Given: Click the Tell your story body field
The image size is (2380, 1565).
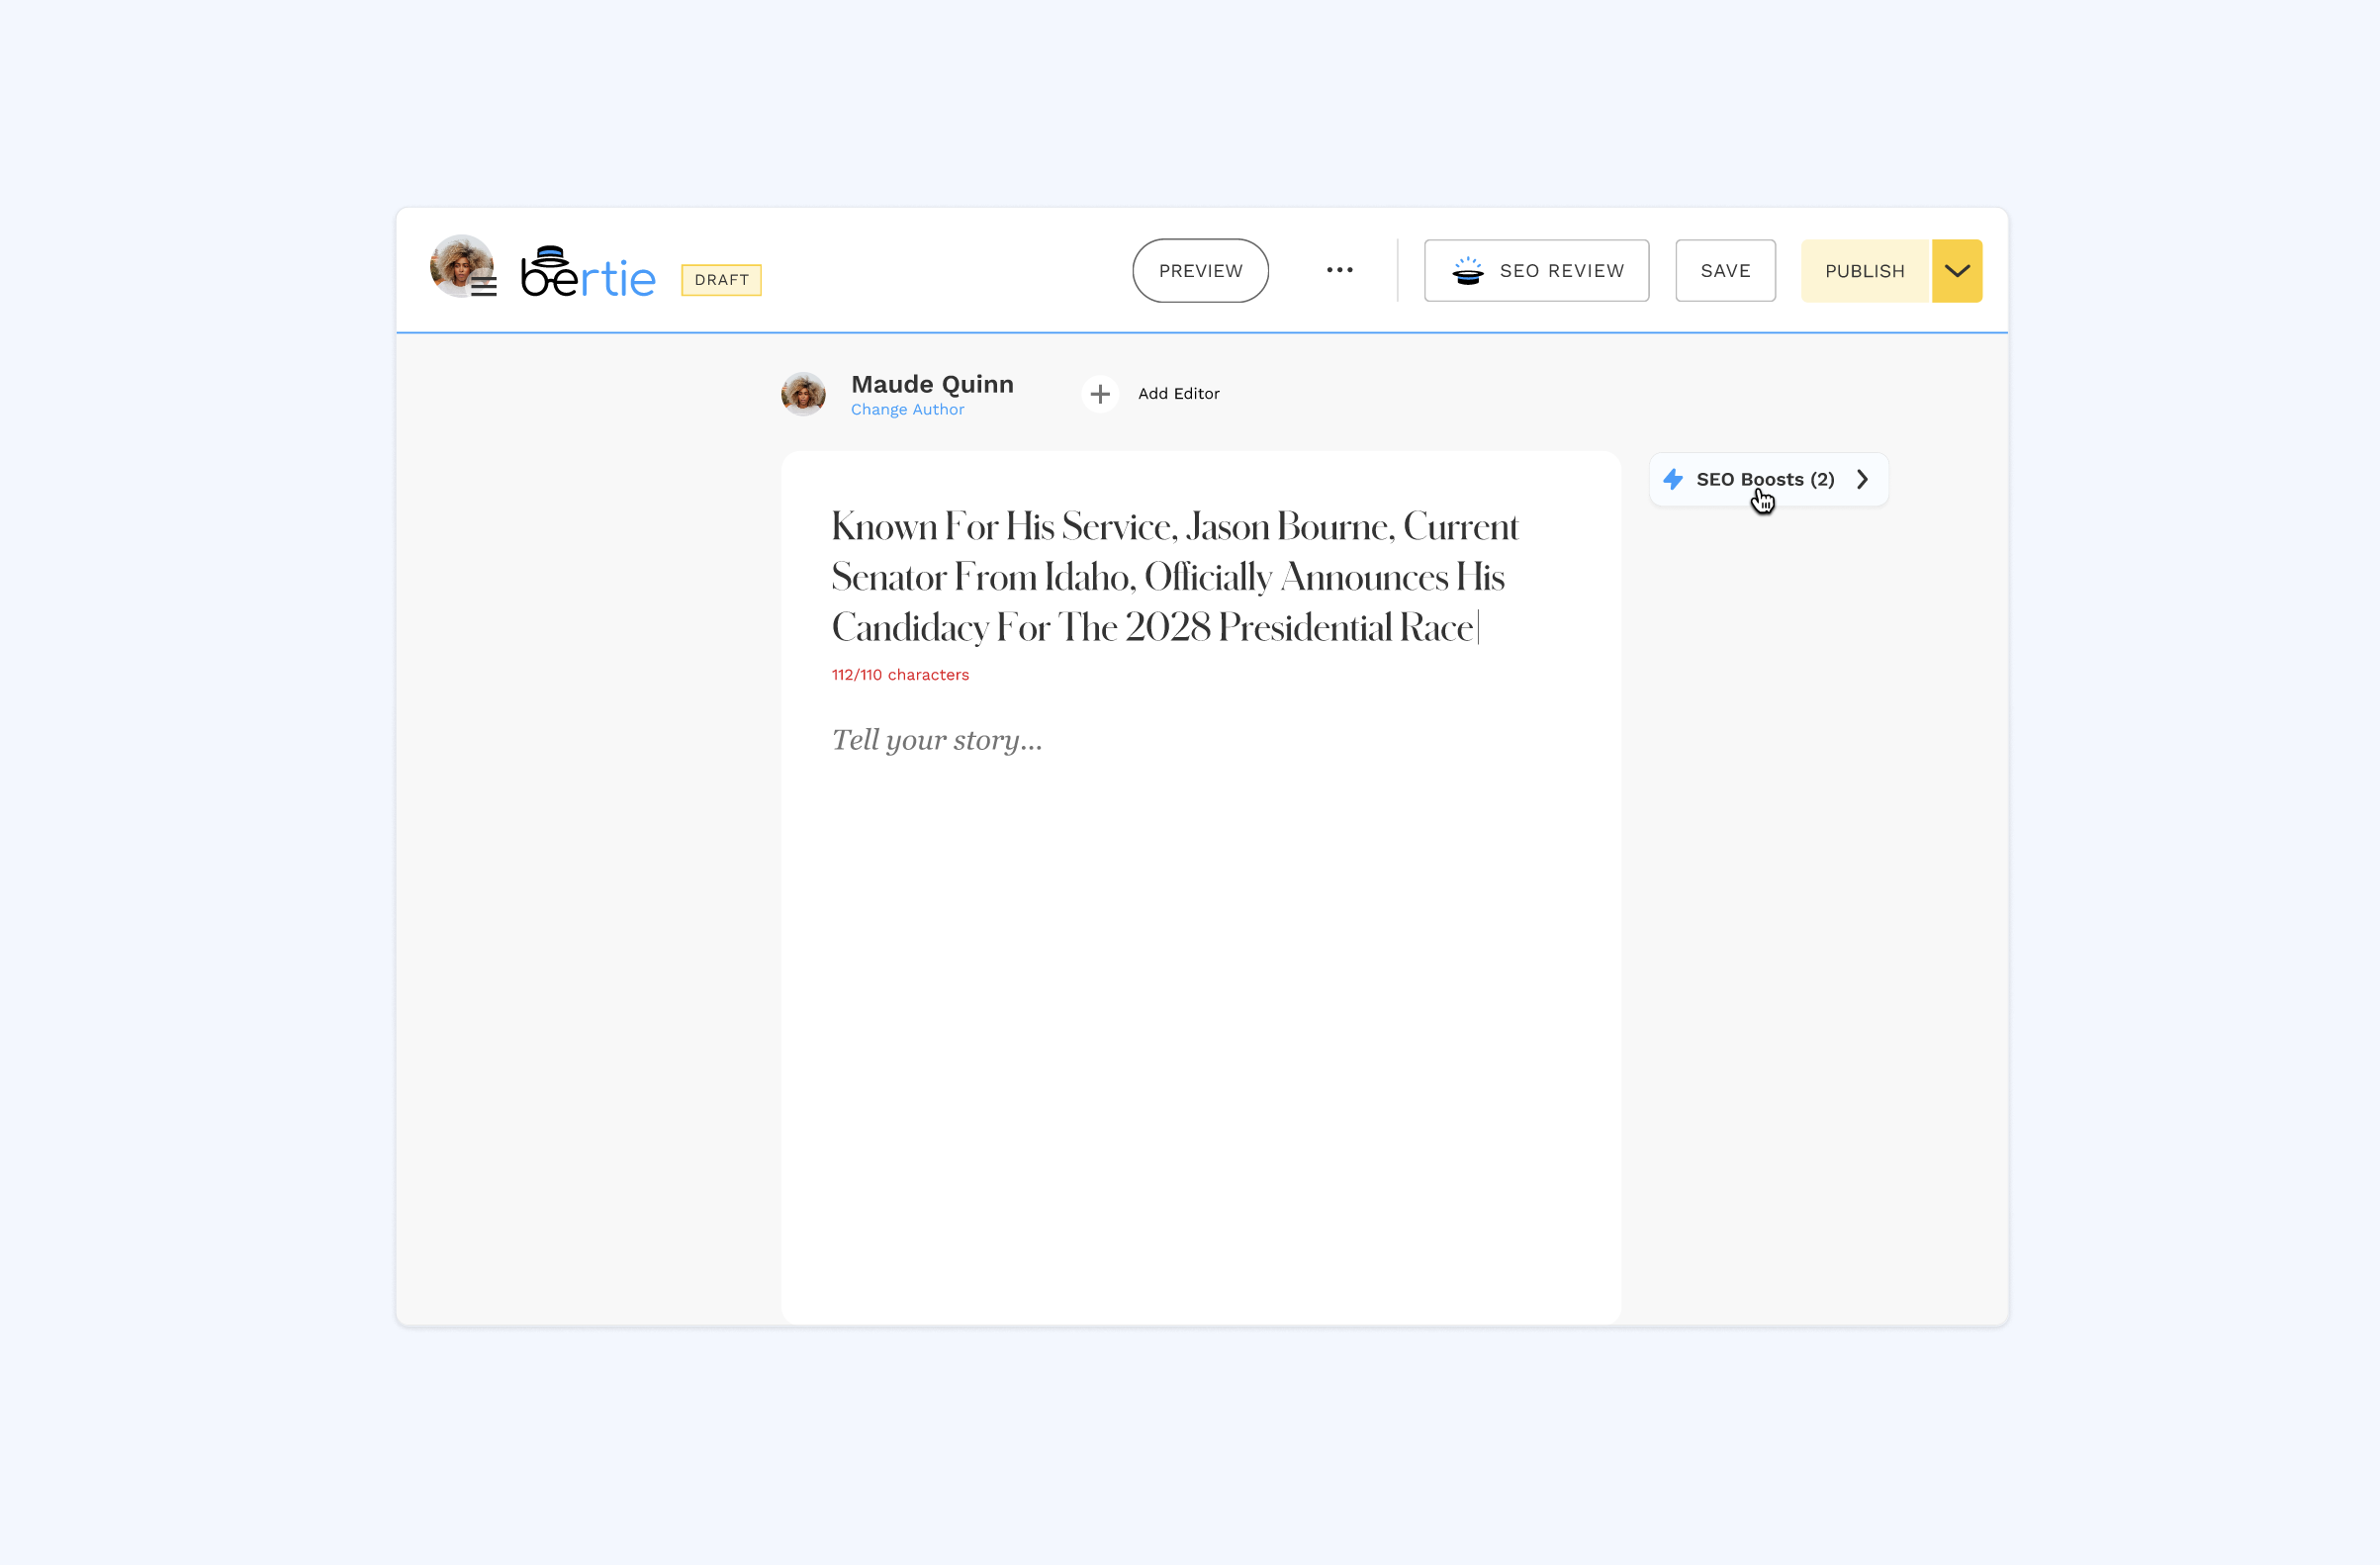Looking at the screenshot, I should (x=937, y=740).
